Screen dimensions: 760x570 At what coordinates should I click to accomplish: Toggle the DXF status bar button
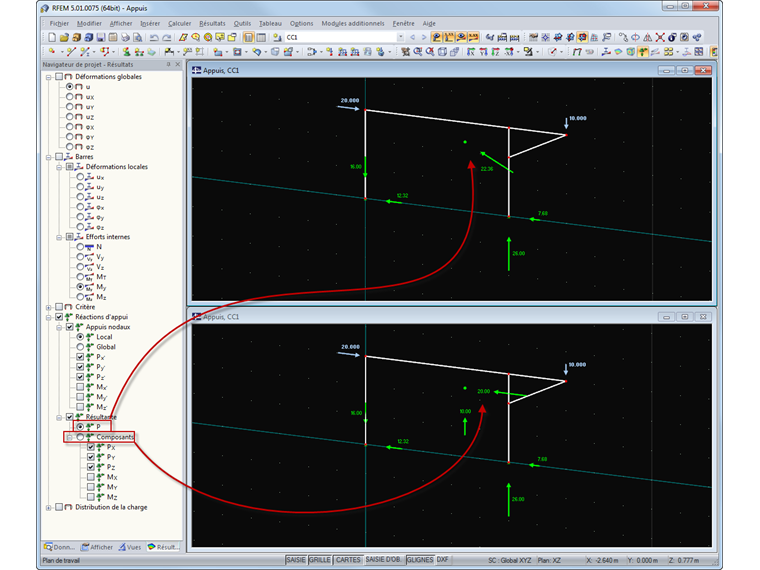(x=443, y=560)
